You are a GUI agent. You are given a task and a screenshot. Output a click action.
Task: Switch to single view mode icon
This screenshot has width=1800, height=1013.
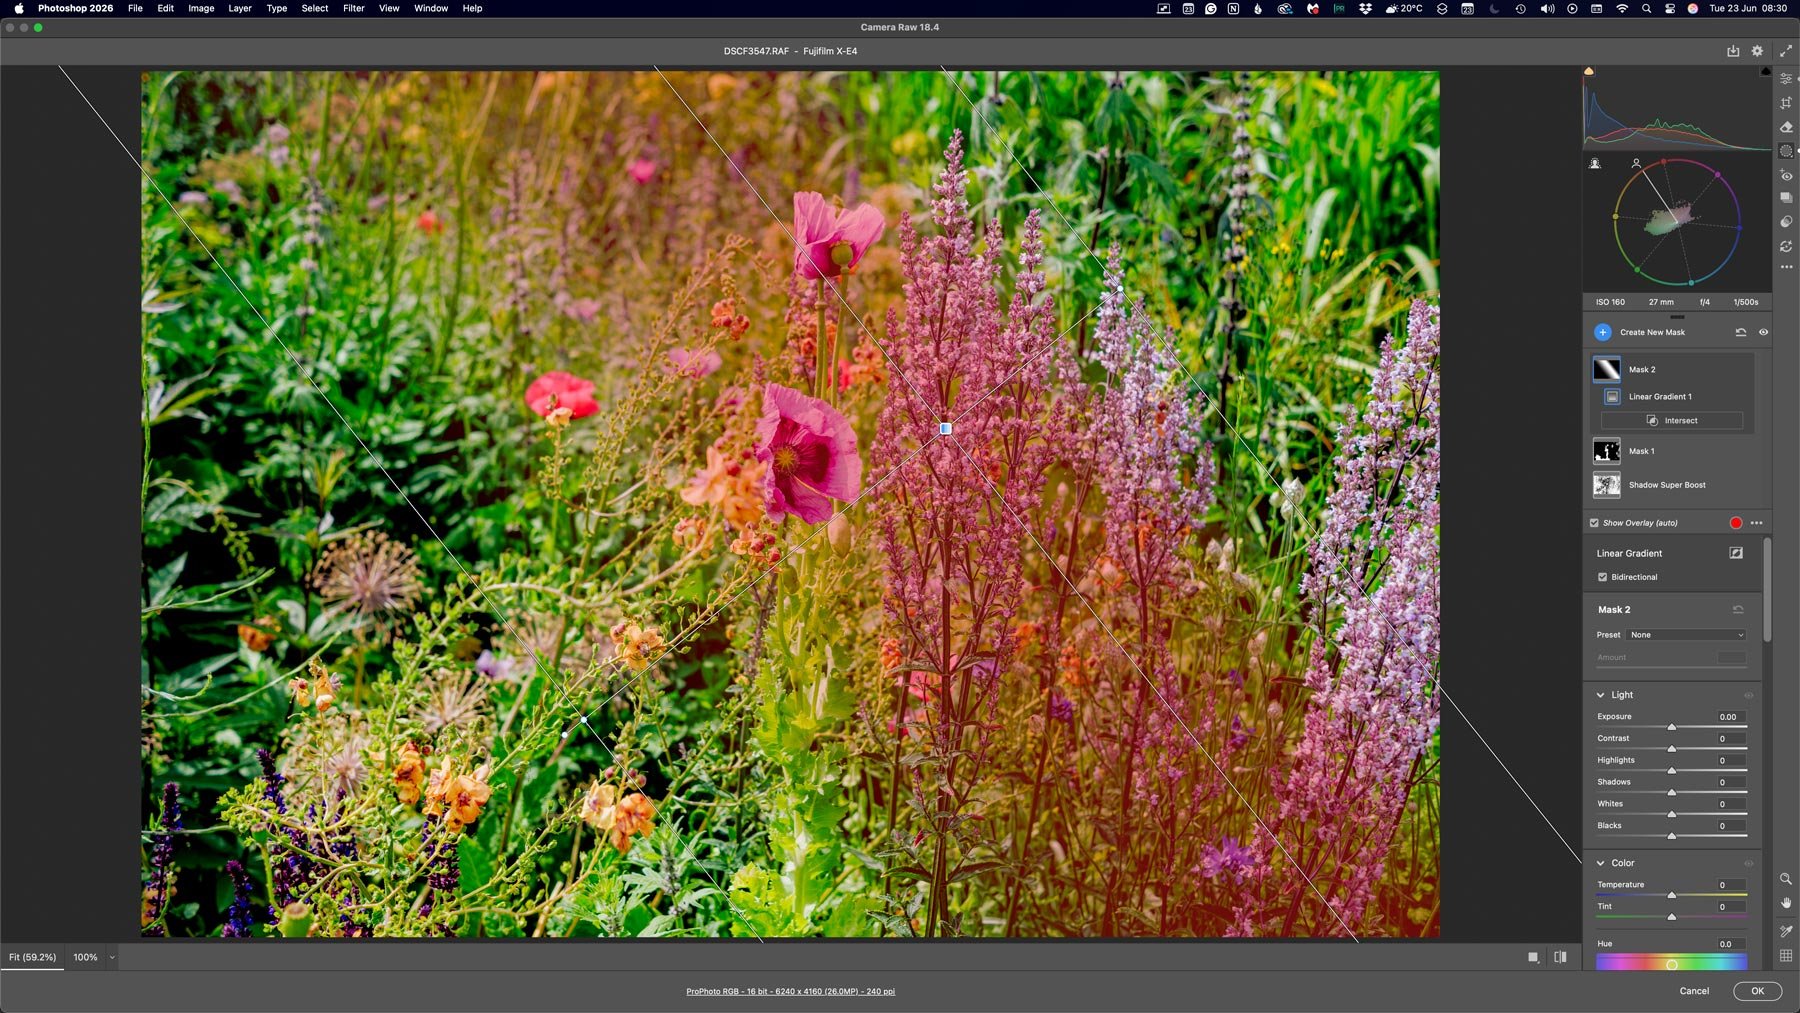coord(1533,957)
